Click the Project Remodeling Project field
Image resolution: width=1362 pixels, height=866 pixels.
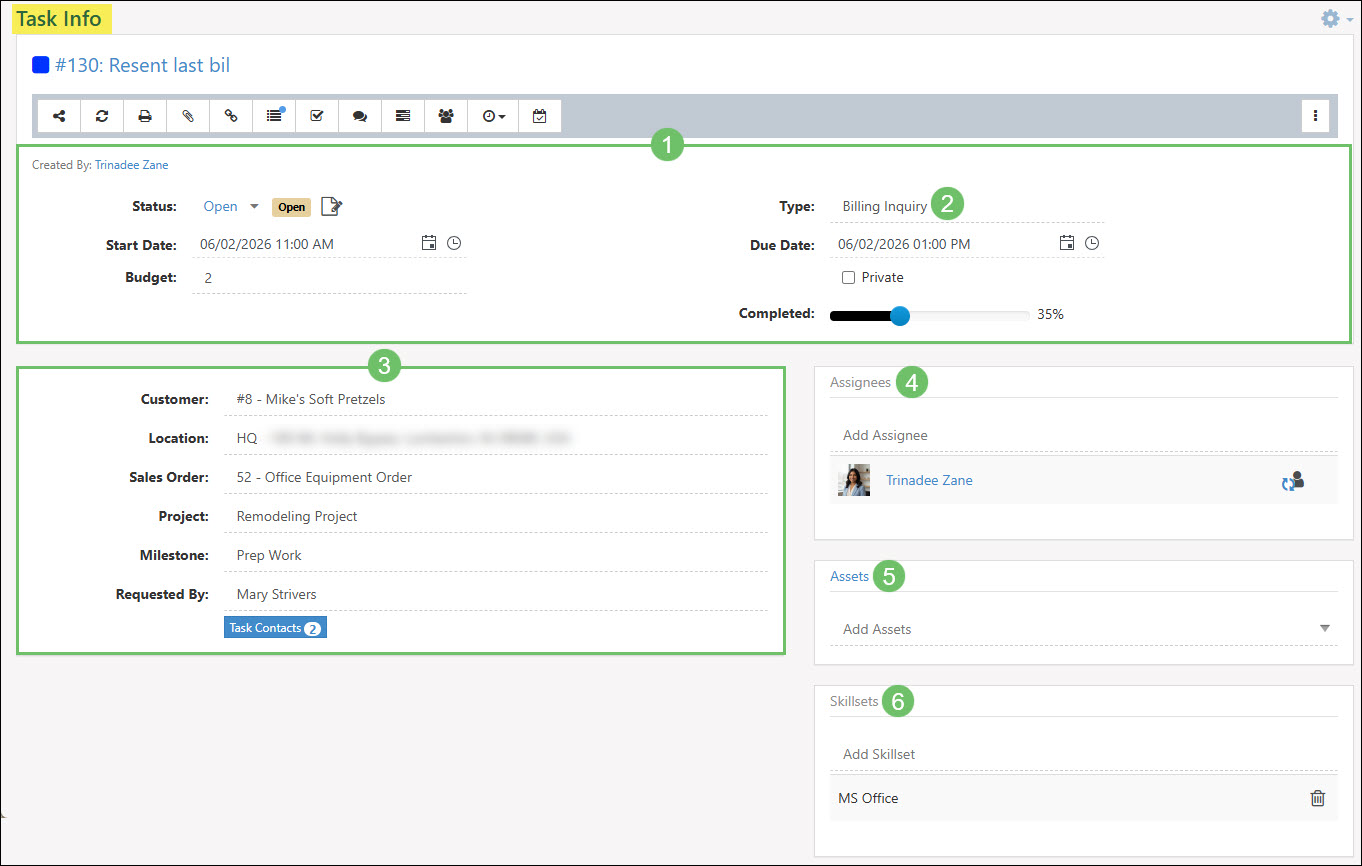click(x=496, y=516)
